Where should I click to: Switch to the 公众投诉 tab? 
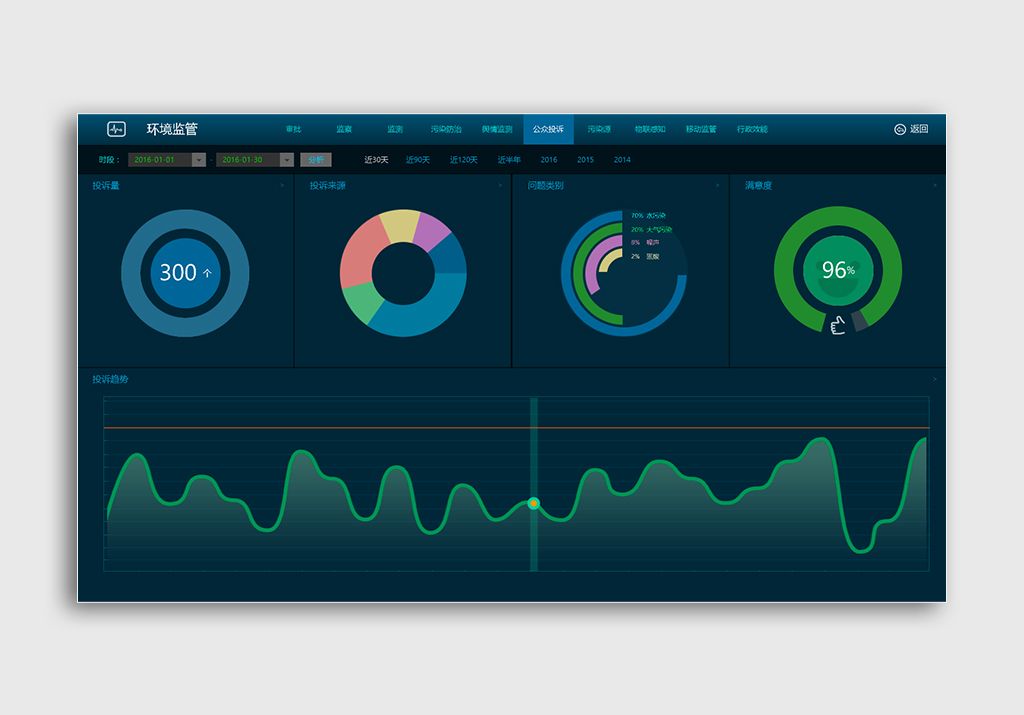point(548,130)
